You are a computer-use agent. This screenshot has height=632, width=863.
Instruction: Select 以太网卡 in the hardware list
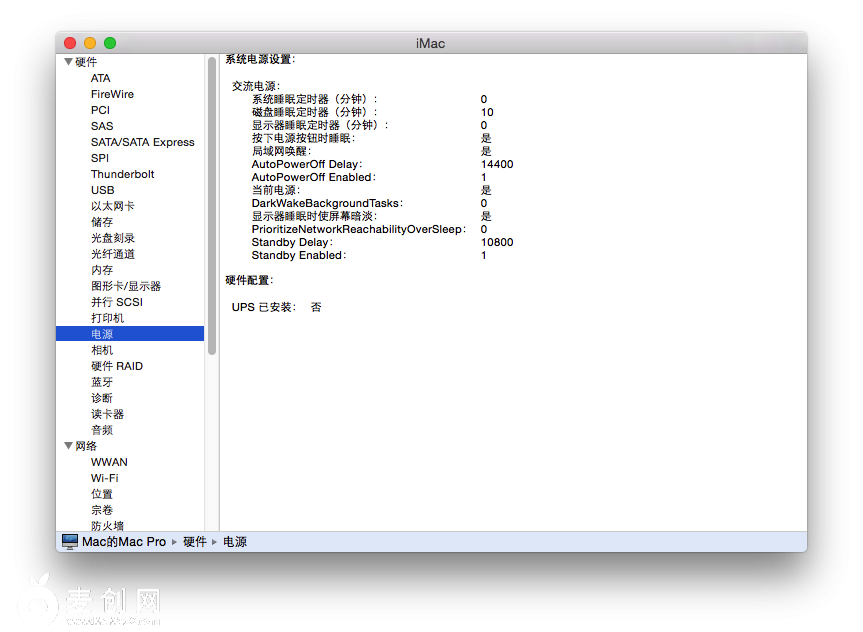(x=112, y=206)
